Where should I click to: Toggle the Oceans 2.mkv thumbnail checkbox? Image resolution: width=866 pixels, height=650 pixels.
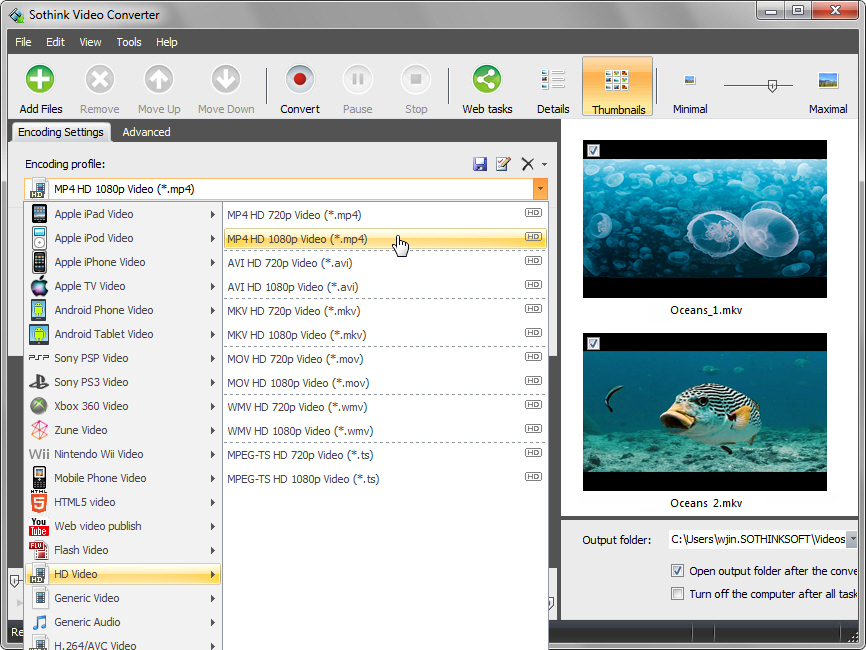point(593,343)
